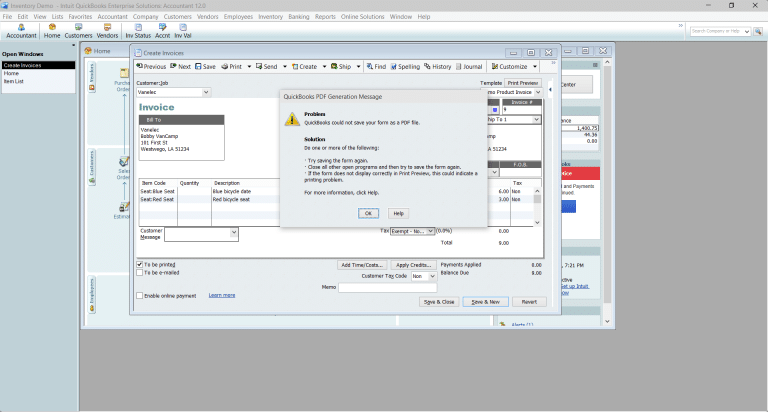Expand Print dropdown arrow
Screen dimensions: 768x412
pos(249,67)
